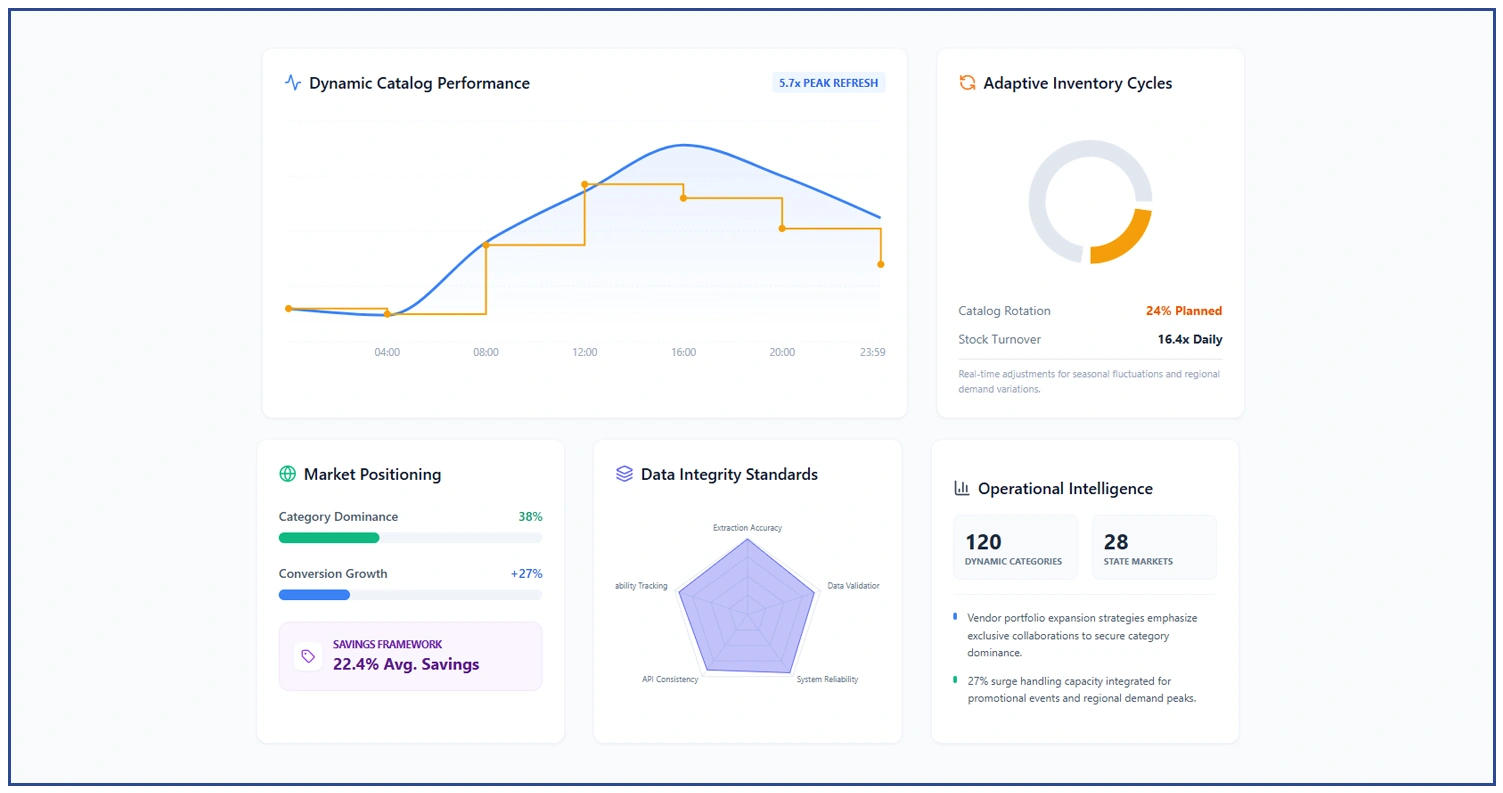Click the stacked layers icon beside Data Integrity Standards
Viewport: 1503px width, 793px height.
[624, 474]
